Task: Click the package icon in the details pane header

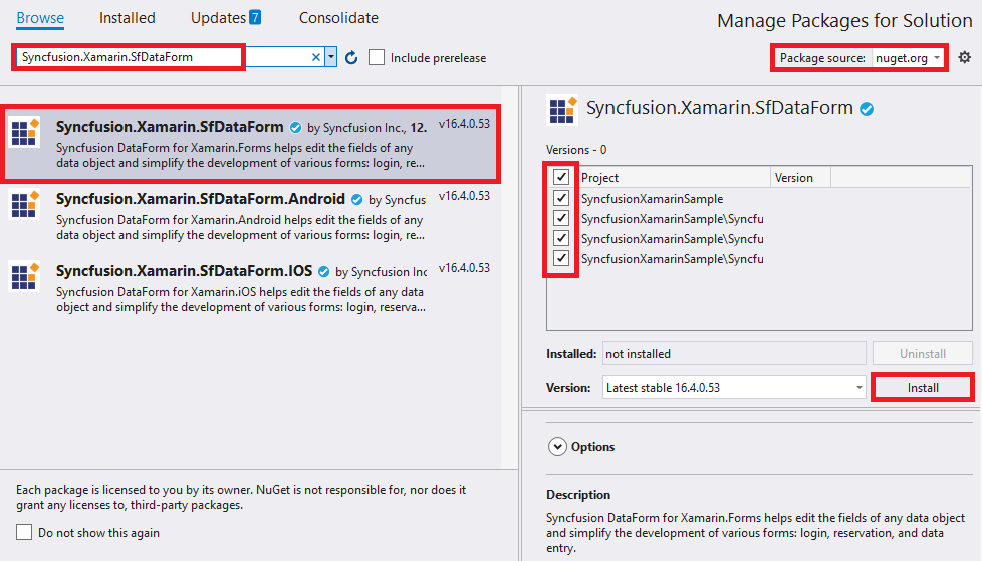Action: tap(562, 109)
